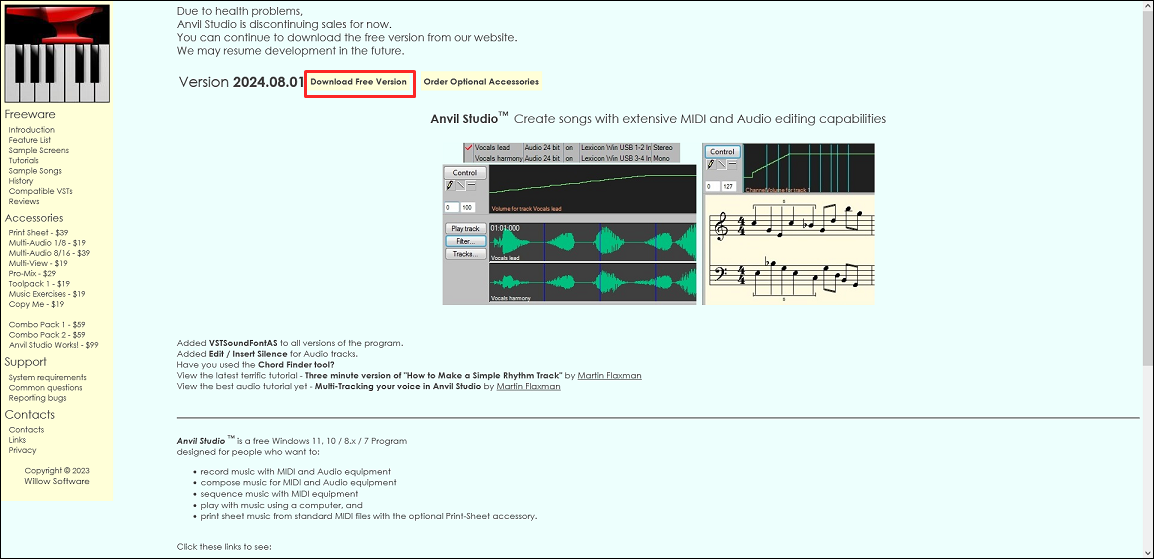Click the Anvil Studio piano logo
Viewport: 1154px width, 559px height.
(x=57, y=54)
